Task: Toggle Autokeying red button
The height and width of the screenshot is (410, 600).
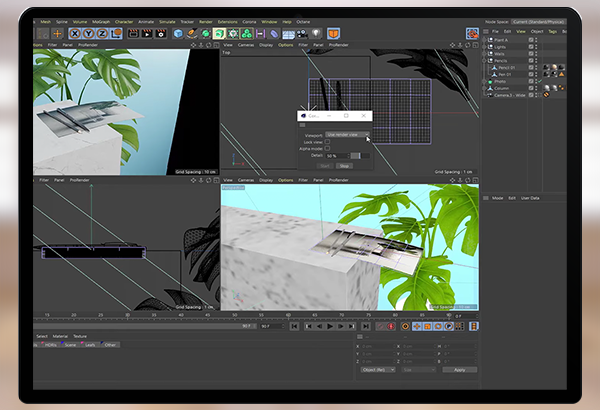Action: pyautogui.click(x=391, y=326)
